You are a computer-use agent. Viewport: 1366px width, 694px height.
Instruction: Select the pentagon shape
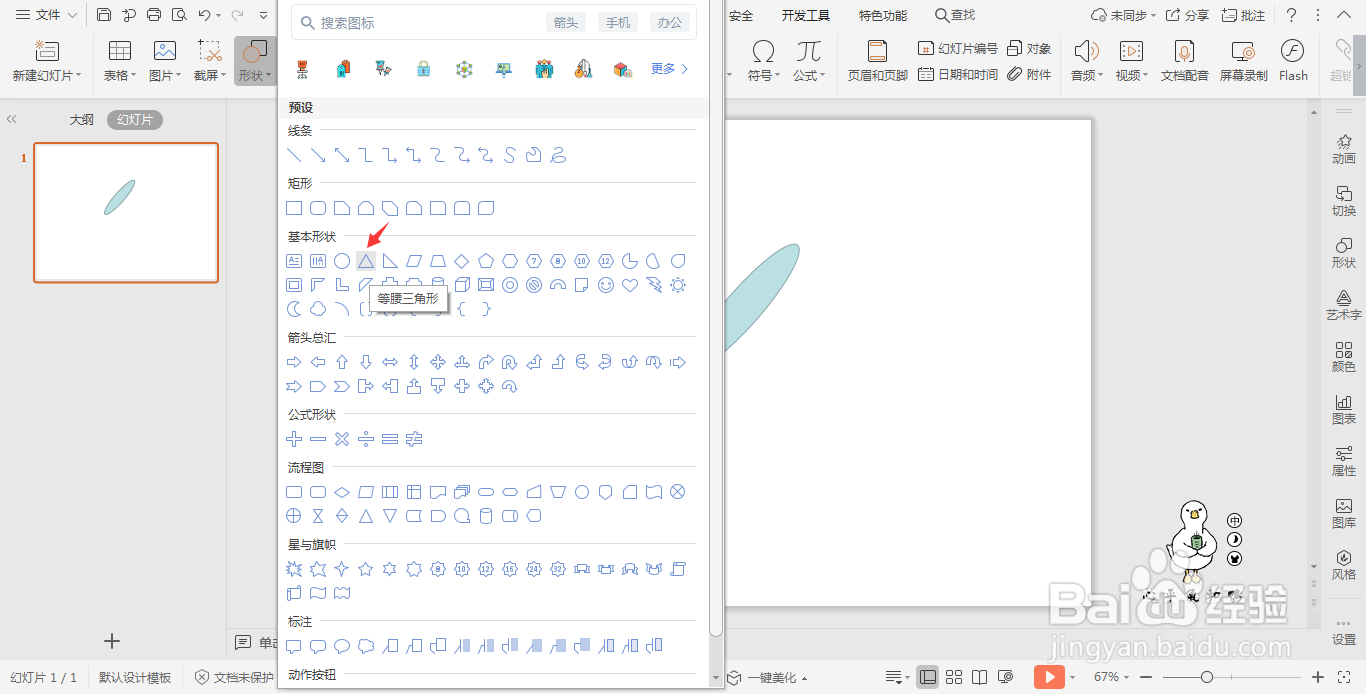pyautogui.click(x=486, y=261)
